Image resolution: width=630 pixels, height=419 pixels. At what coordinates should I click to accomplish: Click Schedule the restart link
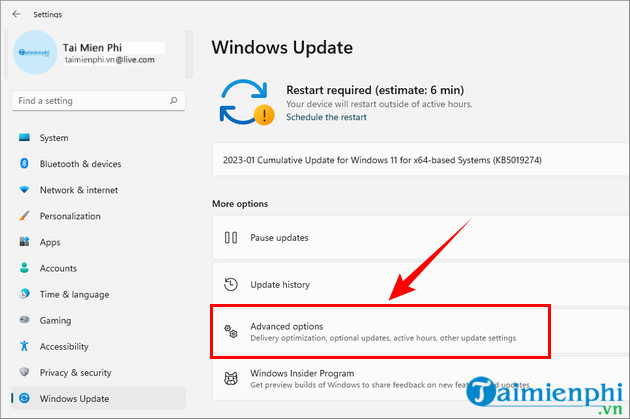pos(326,117)
